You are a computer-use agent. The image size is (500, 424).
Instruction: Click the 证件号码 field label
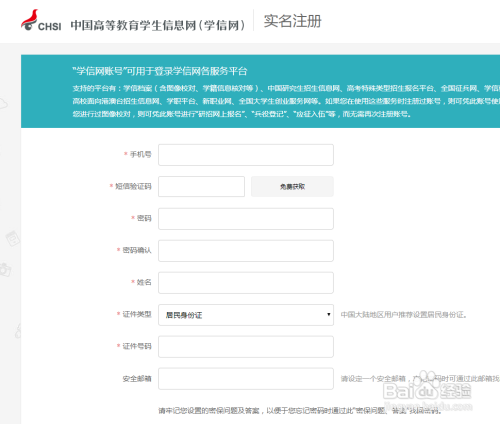(x=137, y=346)
